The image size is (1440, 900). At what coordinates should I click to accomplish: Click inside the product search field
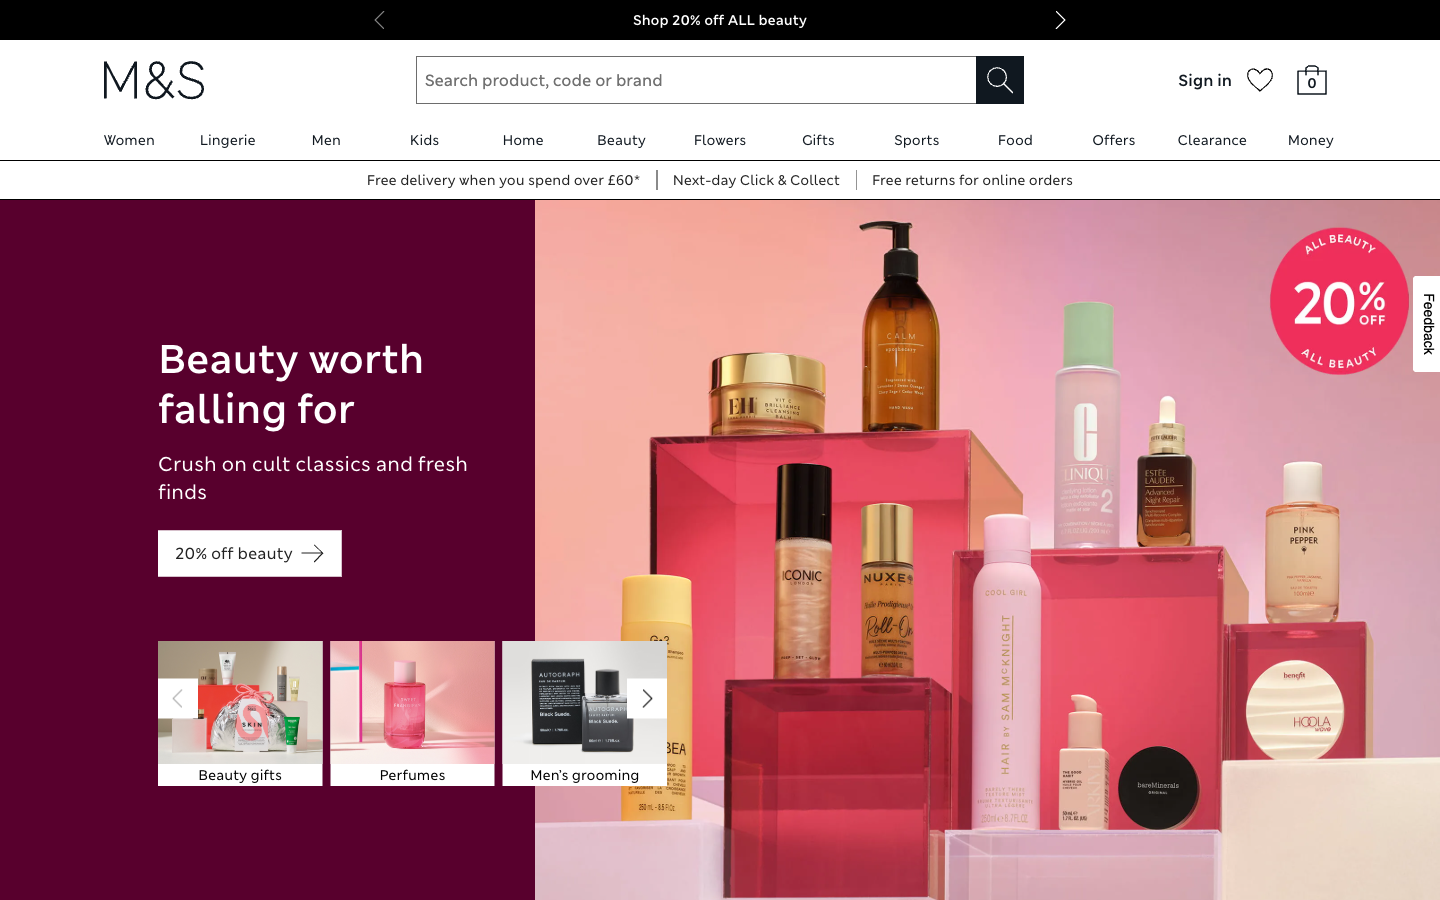coord(696,80)
